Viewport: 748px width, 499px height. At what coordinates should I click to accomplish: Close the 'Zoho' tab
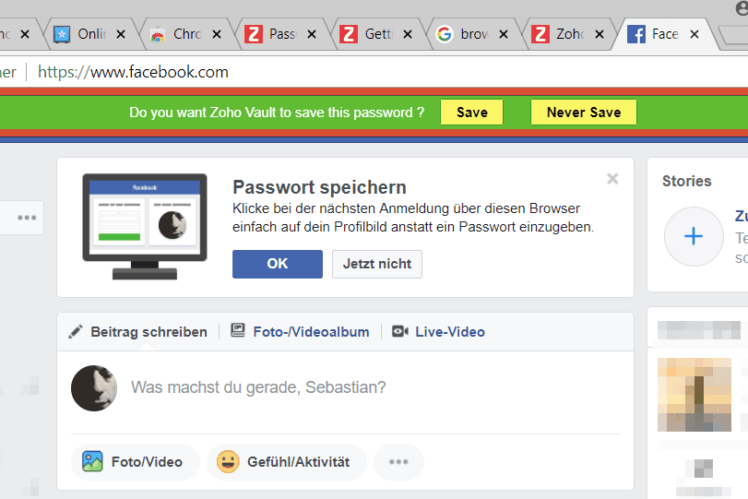point(599,34)
